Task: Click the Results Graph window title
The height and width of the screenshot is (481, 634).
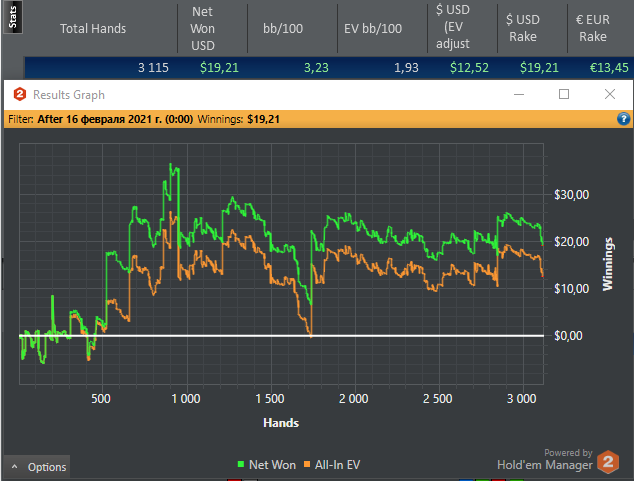Action: (69, 95)
